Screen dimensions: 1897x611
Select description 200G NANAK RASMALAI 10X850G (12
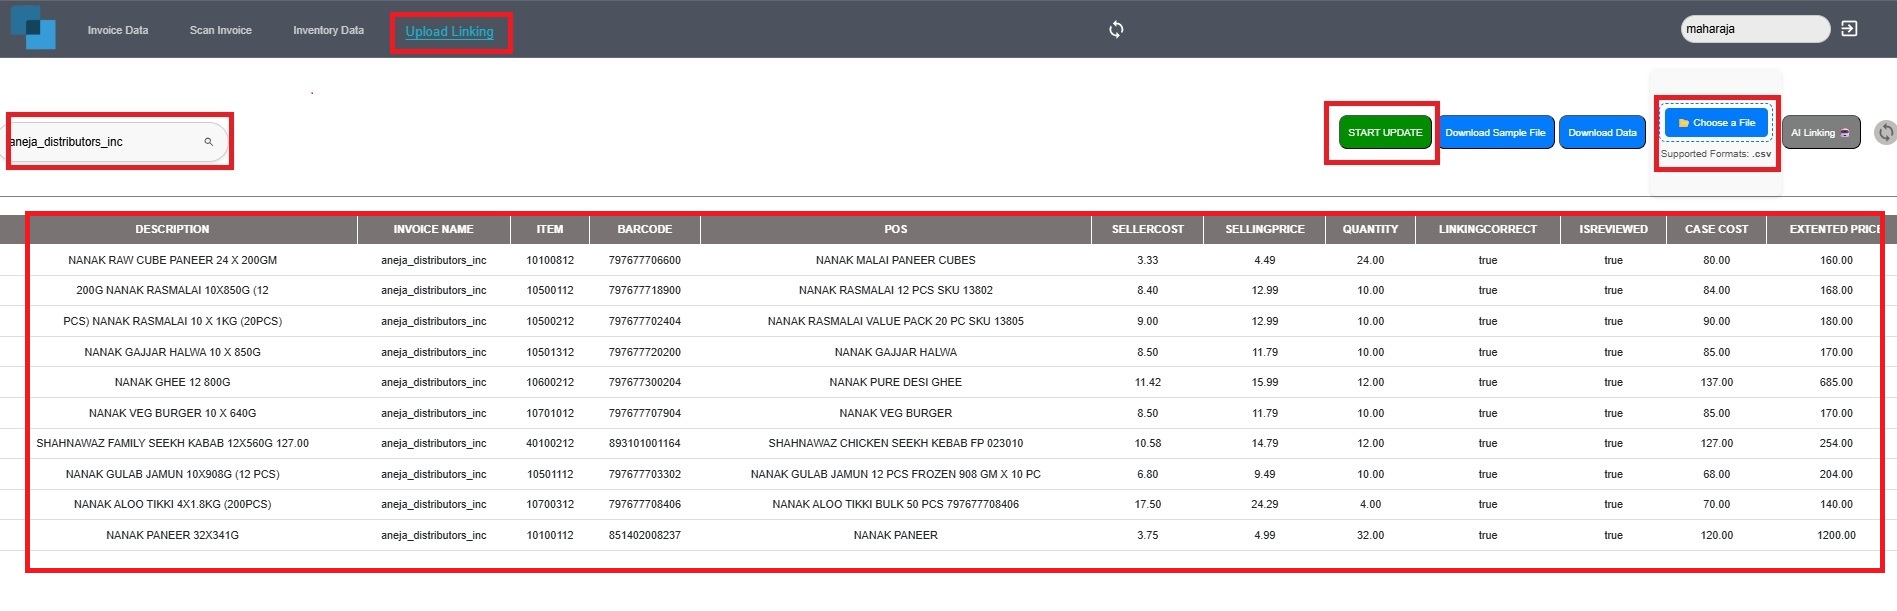[x=173, y=290]
